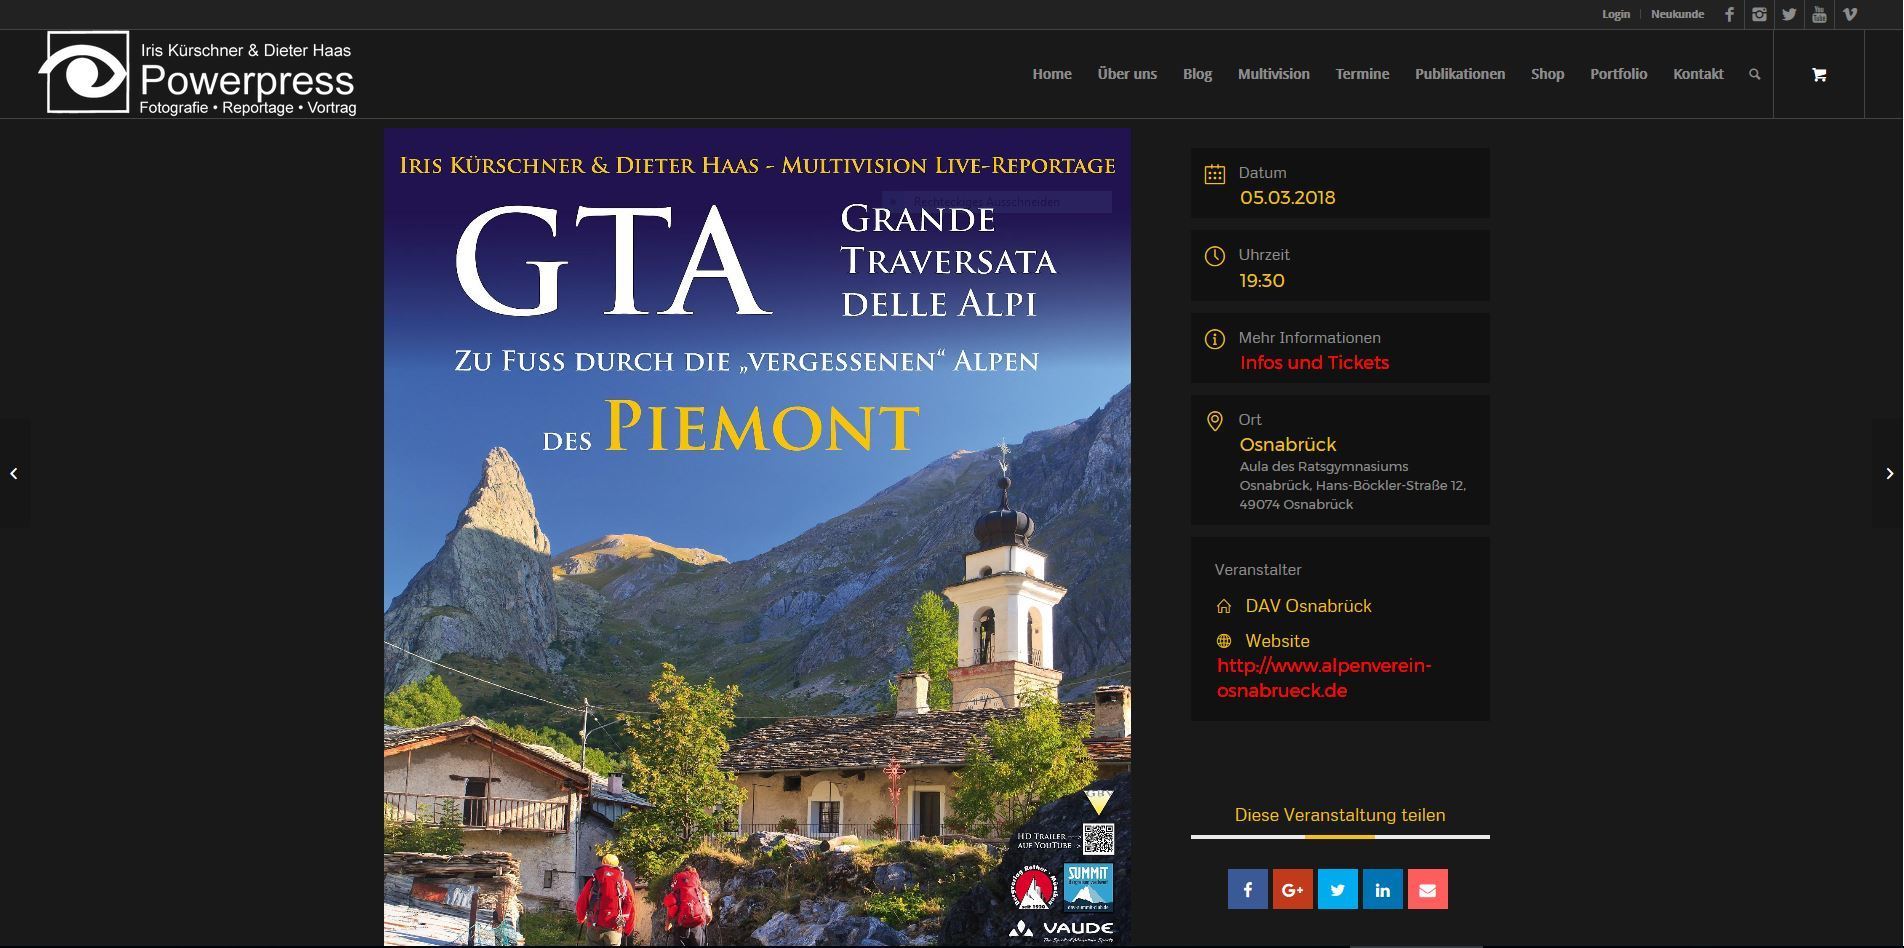
Task: Go to next event arrow
Action: click(1889, 473)
